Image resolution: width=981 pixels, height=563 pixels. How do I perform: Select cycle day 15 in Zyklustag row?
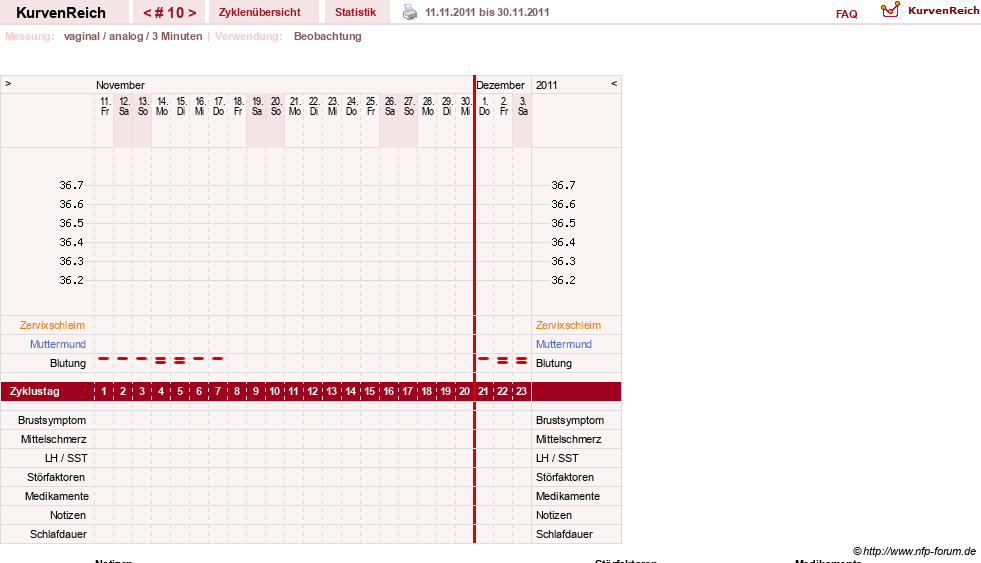tap(370, 392)
